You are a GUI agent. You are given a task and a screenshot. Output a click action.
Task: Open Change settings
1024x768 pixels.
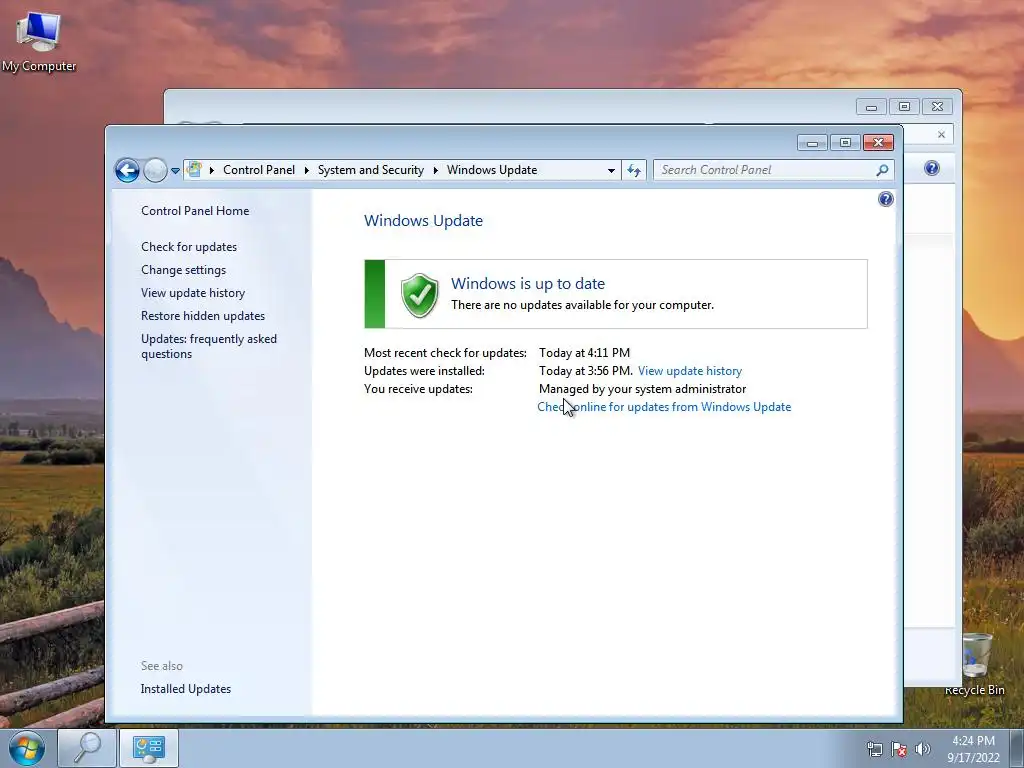pyautogui.click(x=184, y=270)
